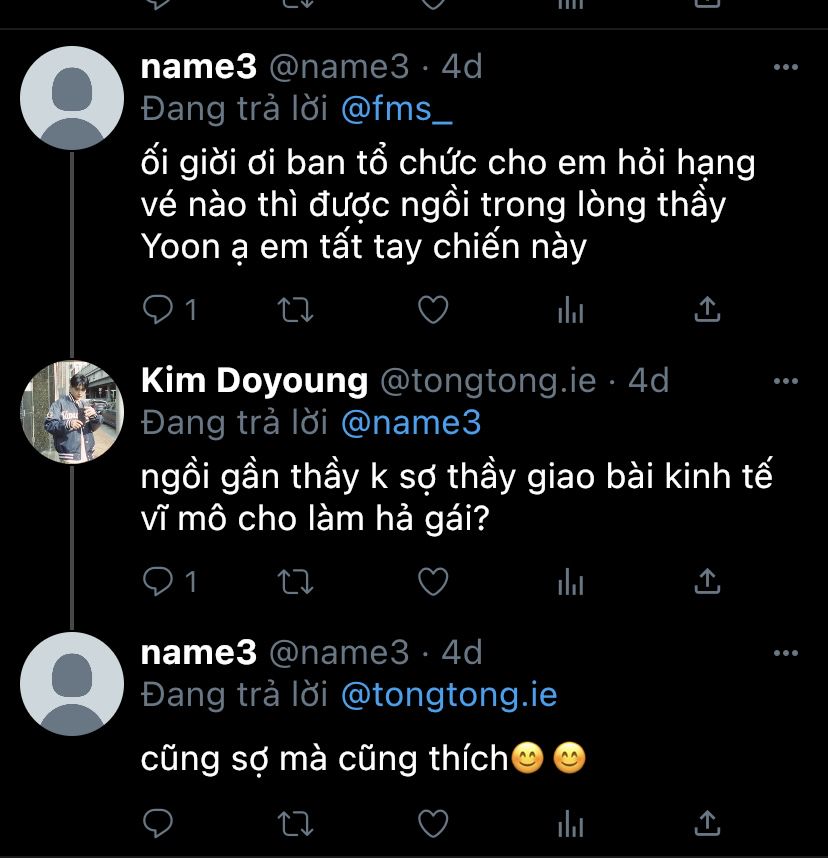Open more options on Kim Doyoung's tweet

point(787,381)
